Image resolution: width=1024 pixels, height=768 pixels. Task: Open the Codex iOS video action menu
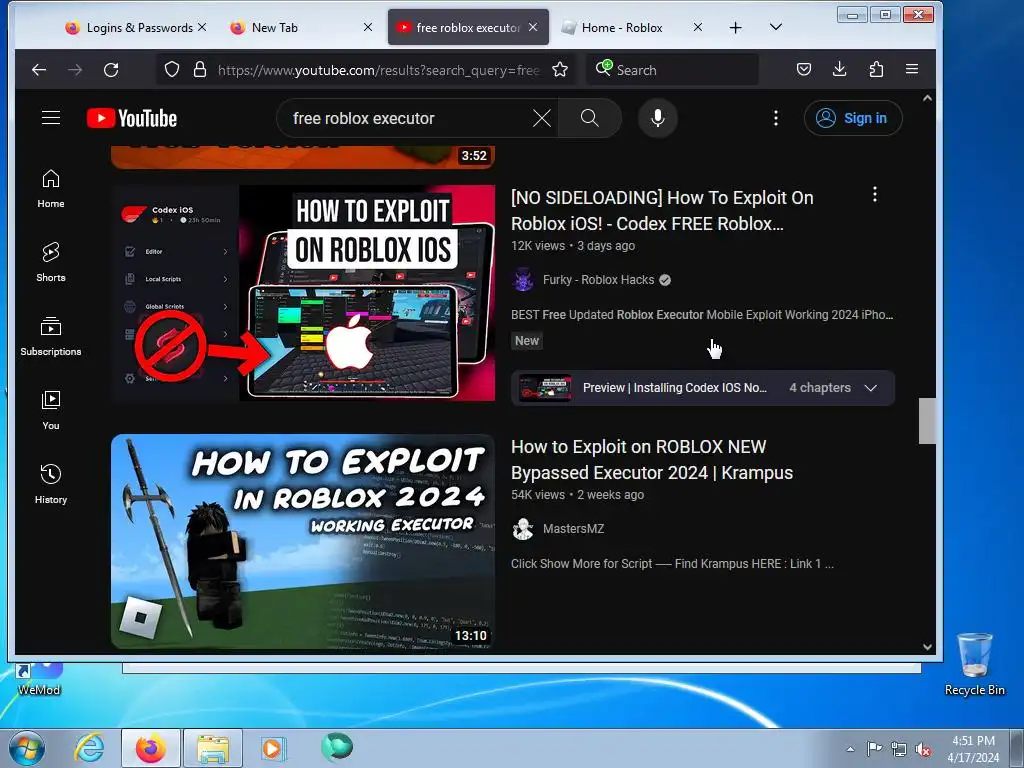pyautogui.click(x=875, y=194)
